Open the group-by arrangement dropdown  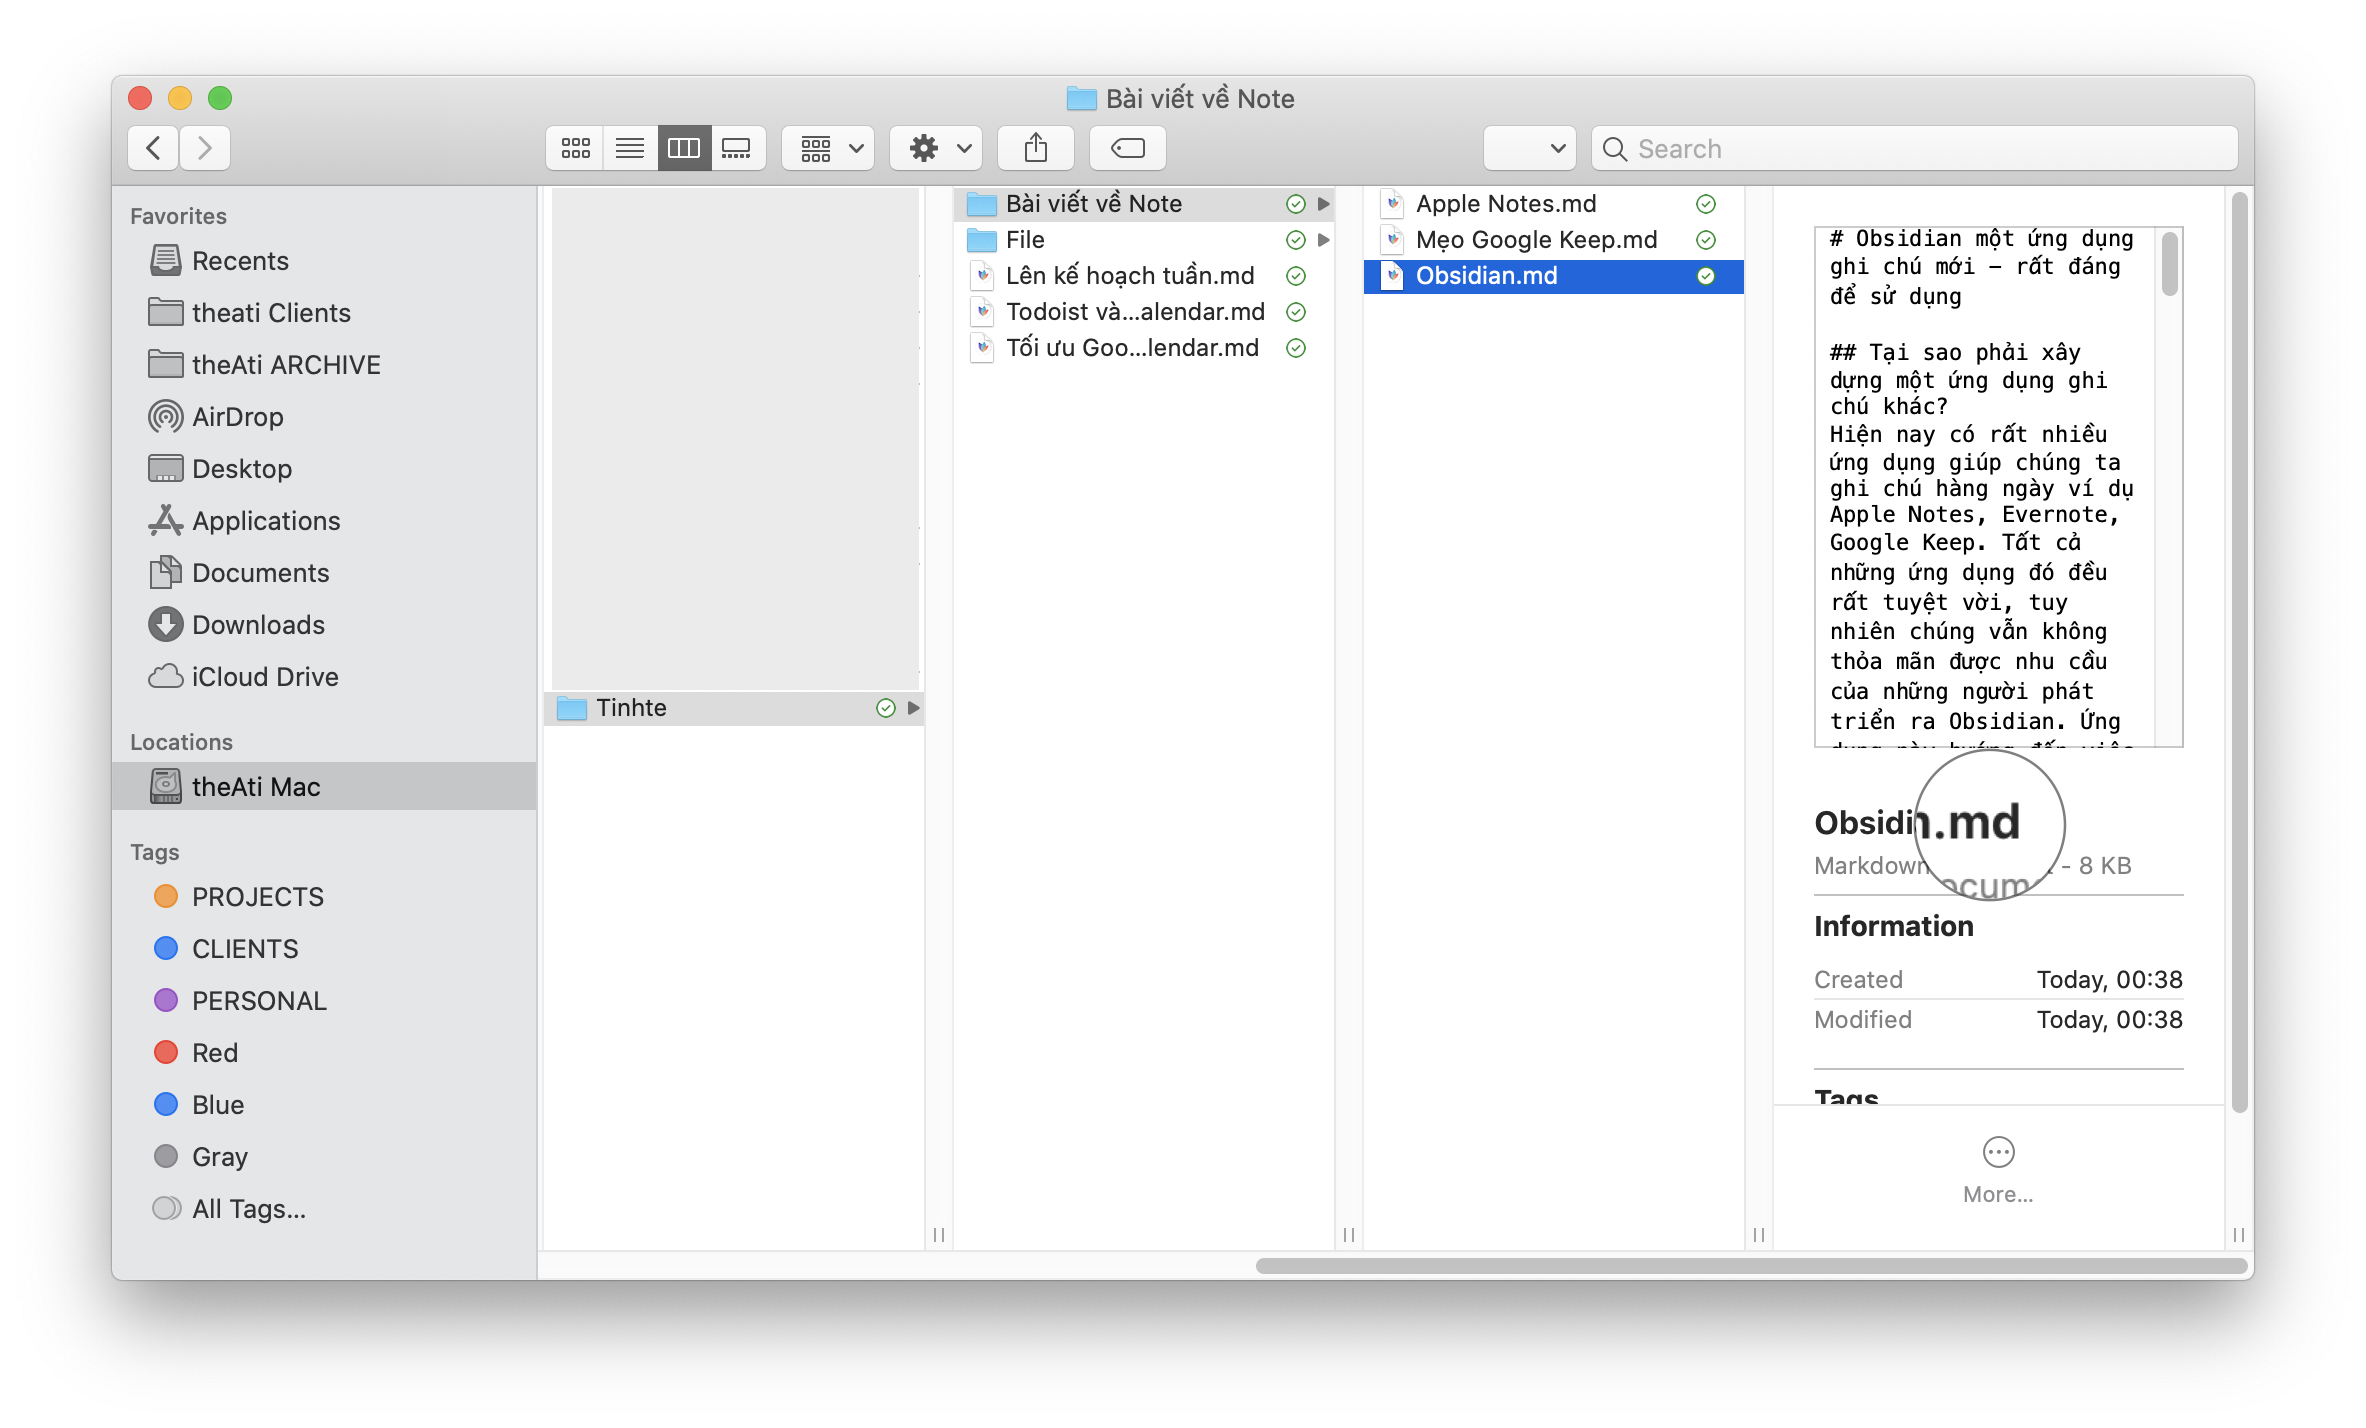click(x=828, y=148)
